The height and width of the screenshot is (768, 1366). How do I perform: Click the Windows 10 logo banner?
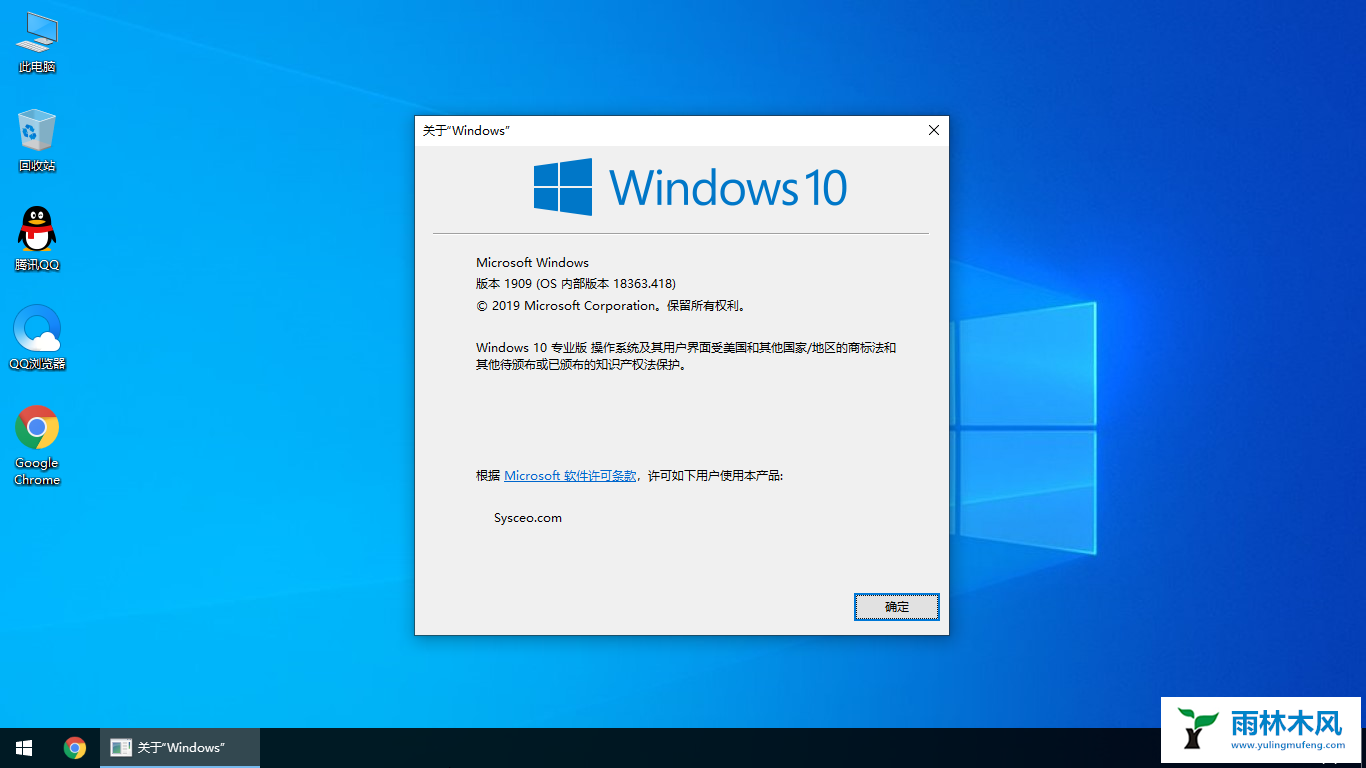[690, 187]
